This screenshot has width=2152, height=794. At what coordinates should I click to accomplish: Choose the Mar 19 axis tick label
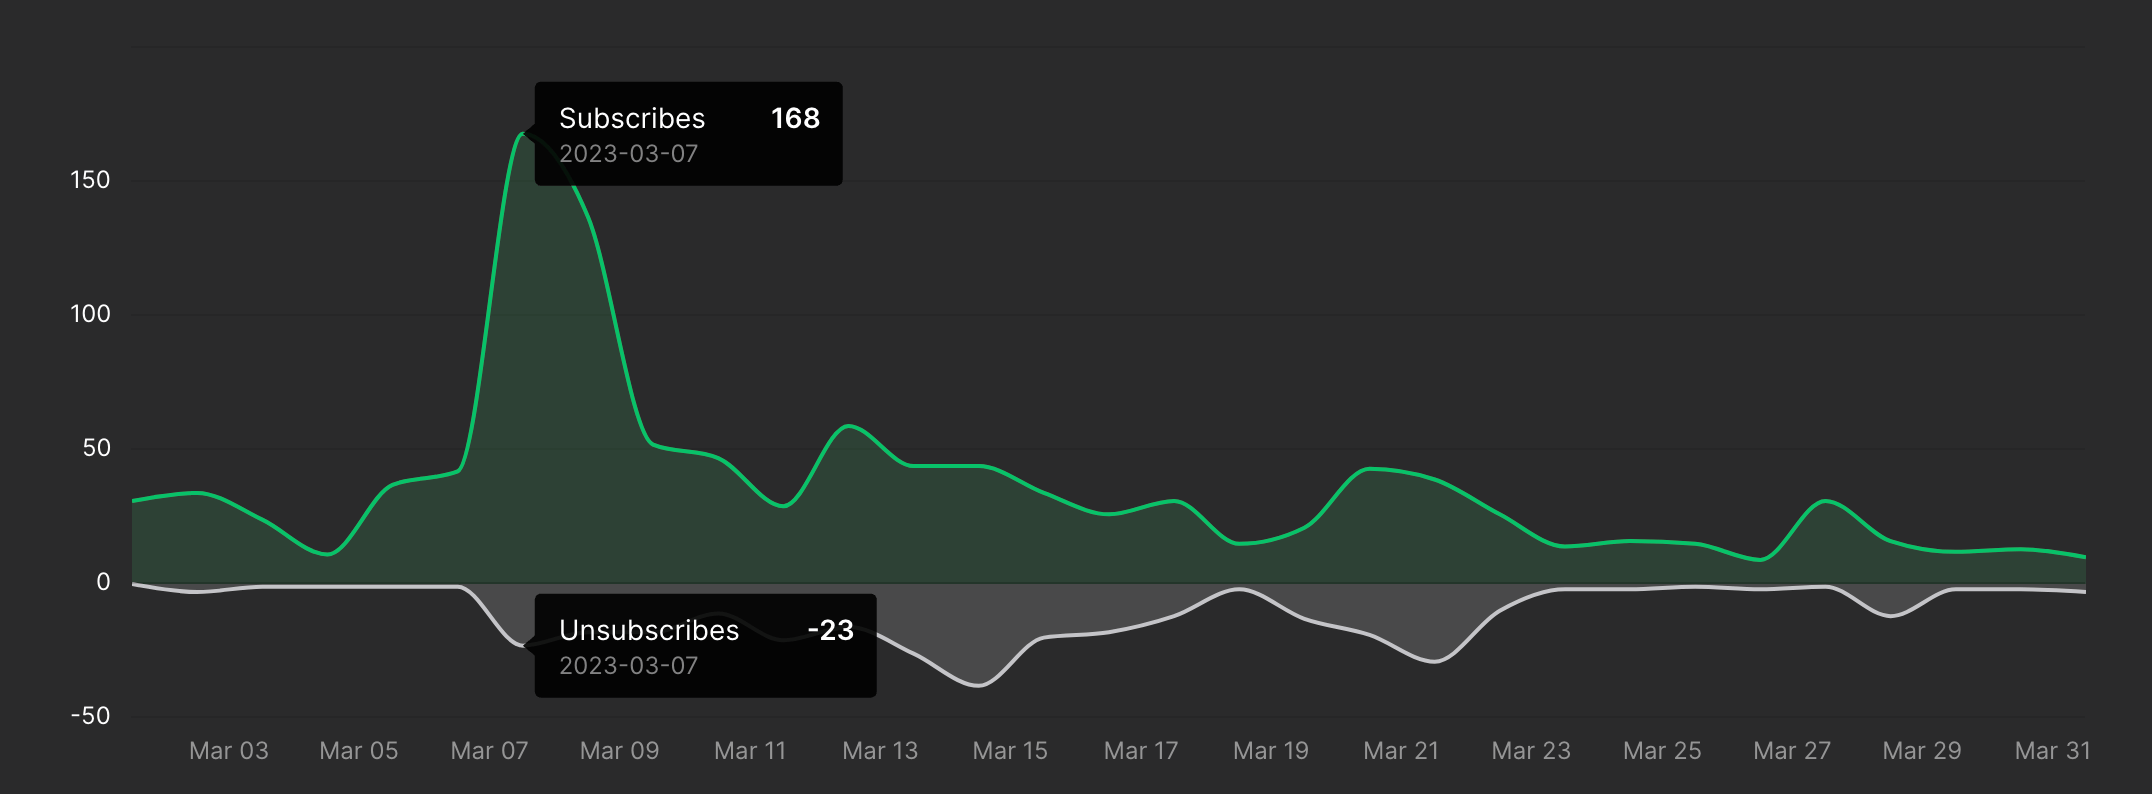(x=1271, y=751)
